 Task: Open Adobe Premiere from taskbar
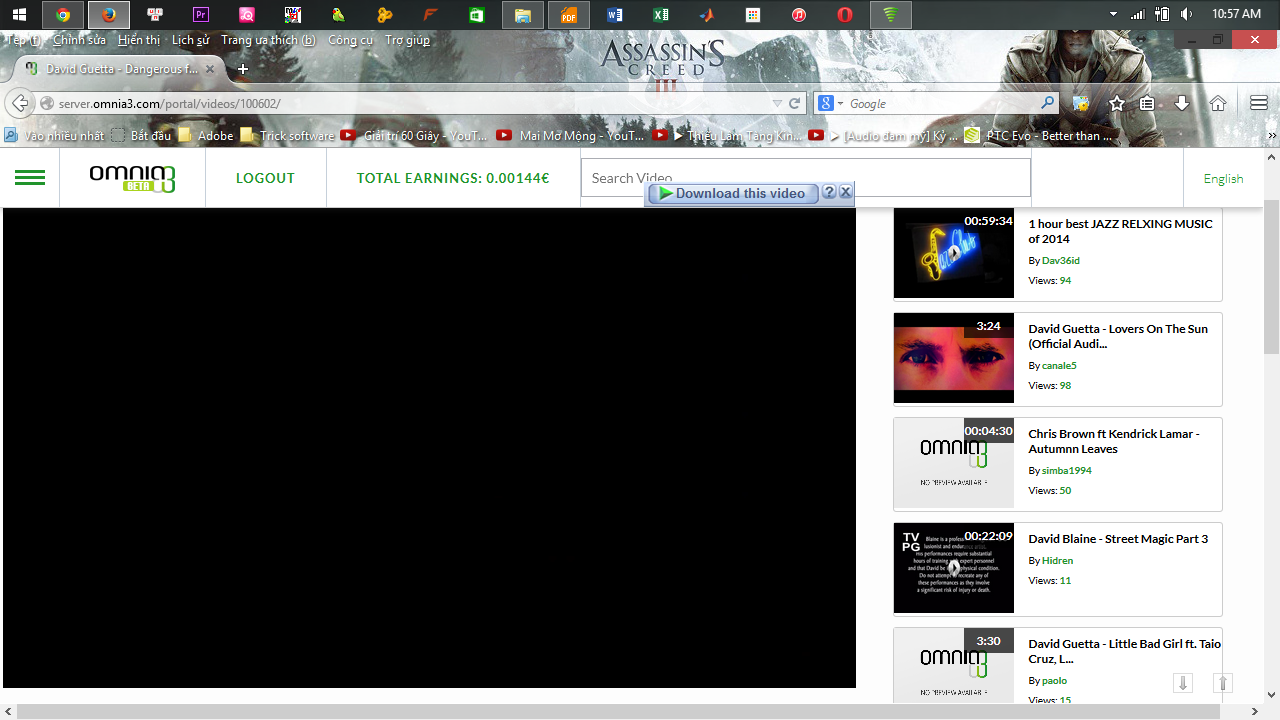point(201,15)
